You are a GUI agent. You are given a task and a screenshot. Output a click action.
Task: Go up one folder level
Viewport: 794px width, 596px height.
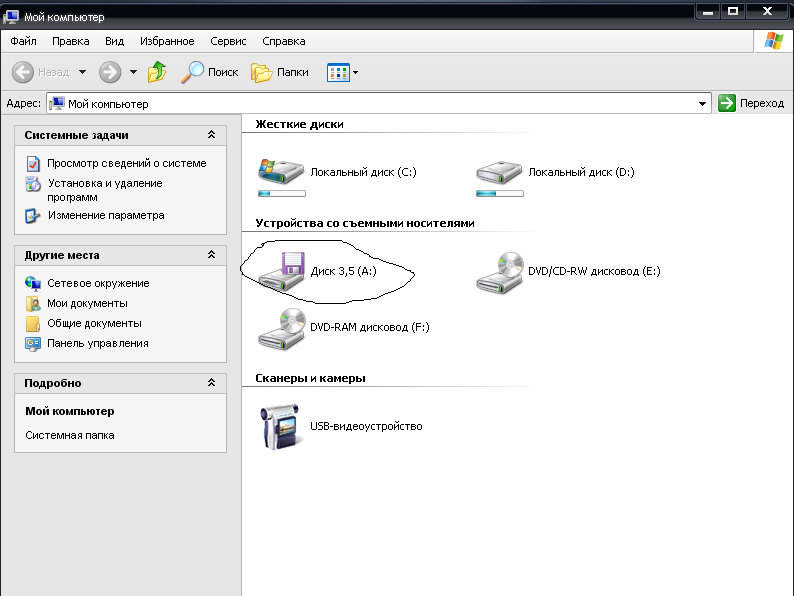(x=157, y=72)
